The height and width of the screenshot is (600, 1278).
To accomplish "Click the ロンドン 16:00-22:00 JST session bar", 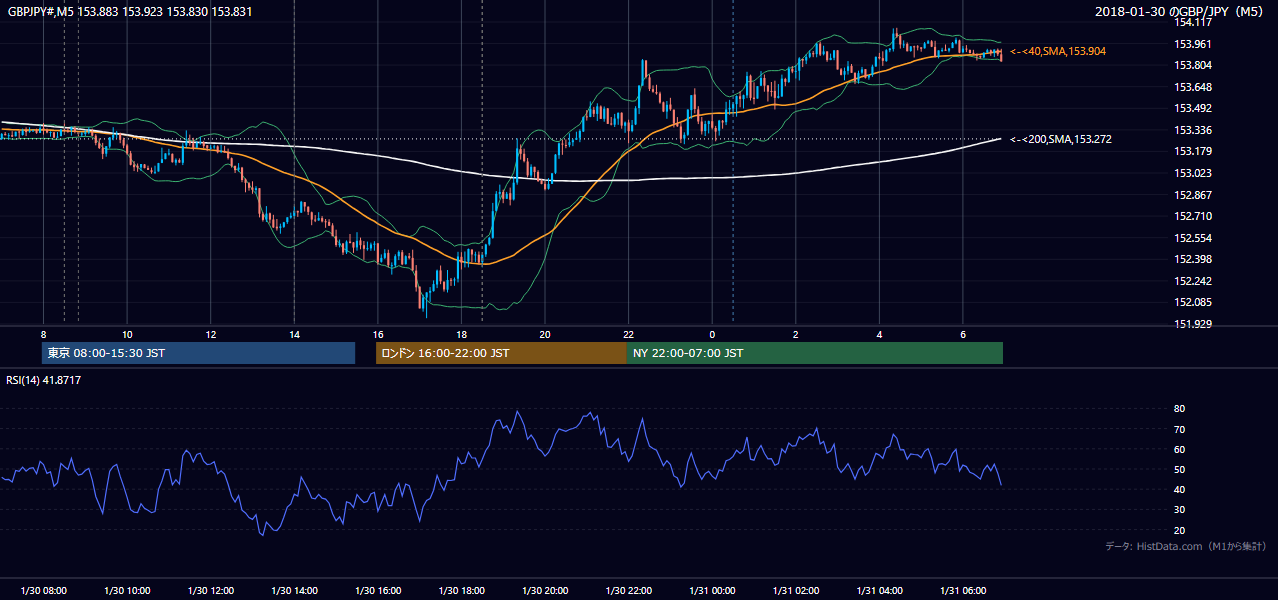I will [x=501, y=353].
